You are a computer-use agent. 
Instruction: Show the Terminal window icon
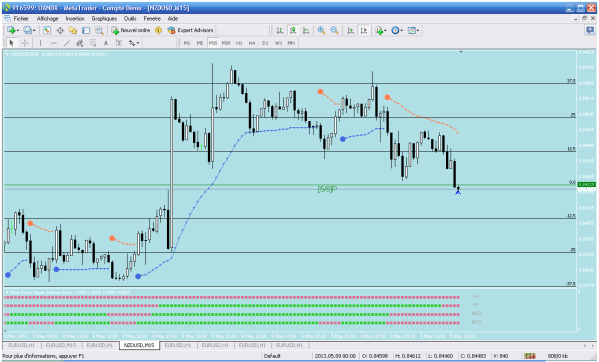click(86, 30)
